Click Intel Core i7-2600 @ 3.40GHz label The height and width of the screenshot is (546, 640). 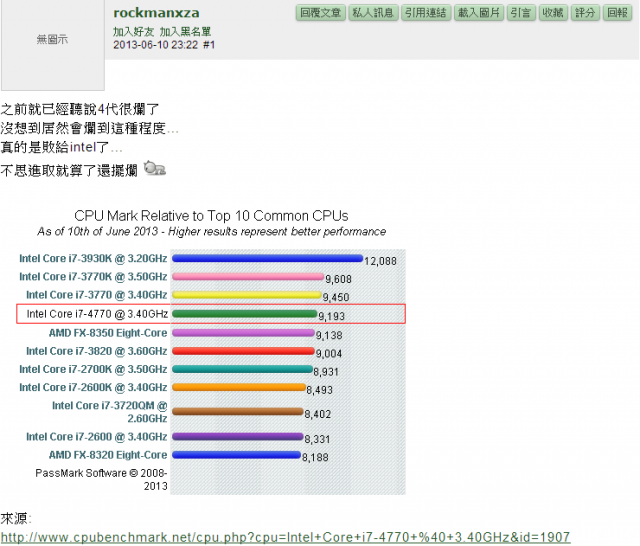point(97,437)
